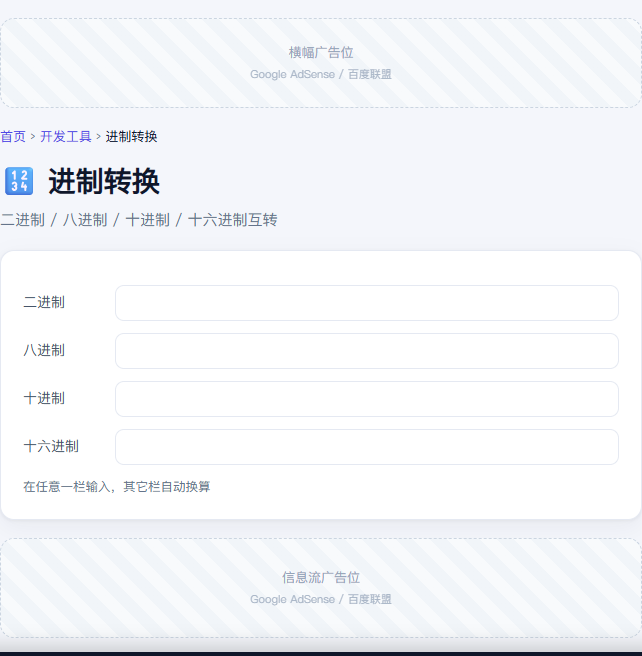Focus the 二进制 input field
Viewport: 642px width, 656px height.
click(x=367, y=303)
